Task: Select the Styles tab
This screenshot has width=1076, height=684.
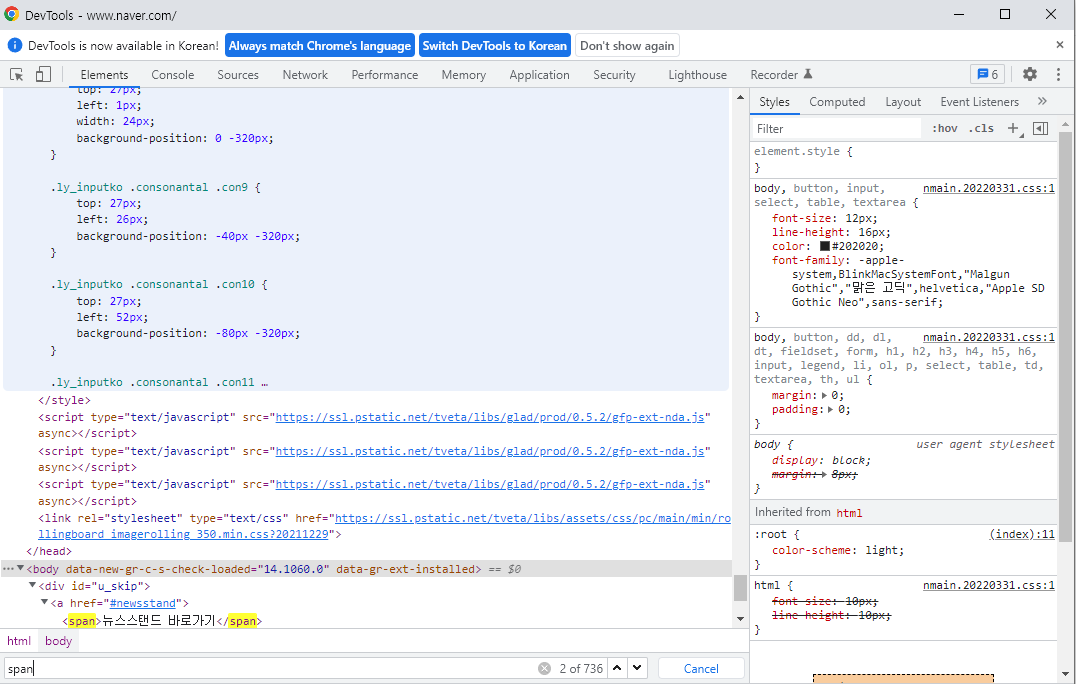Action: 774,102
